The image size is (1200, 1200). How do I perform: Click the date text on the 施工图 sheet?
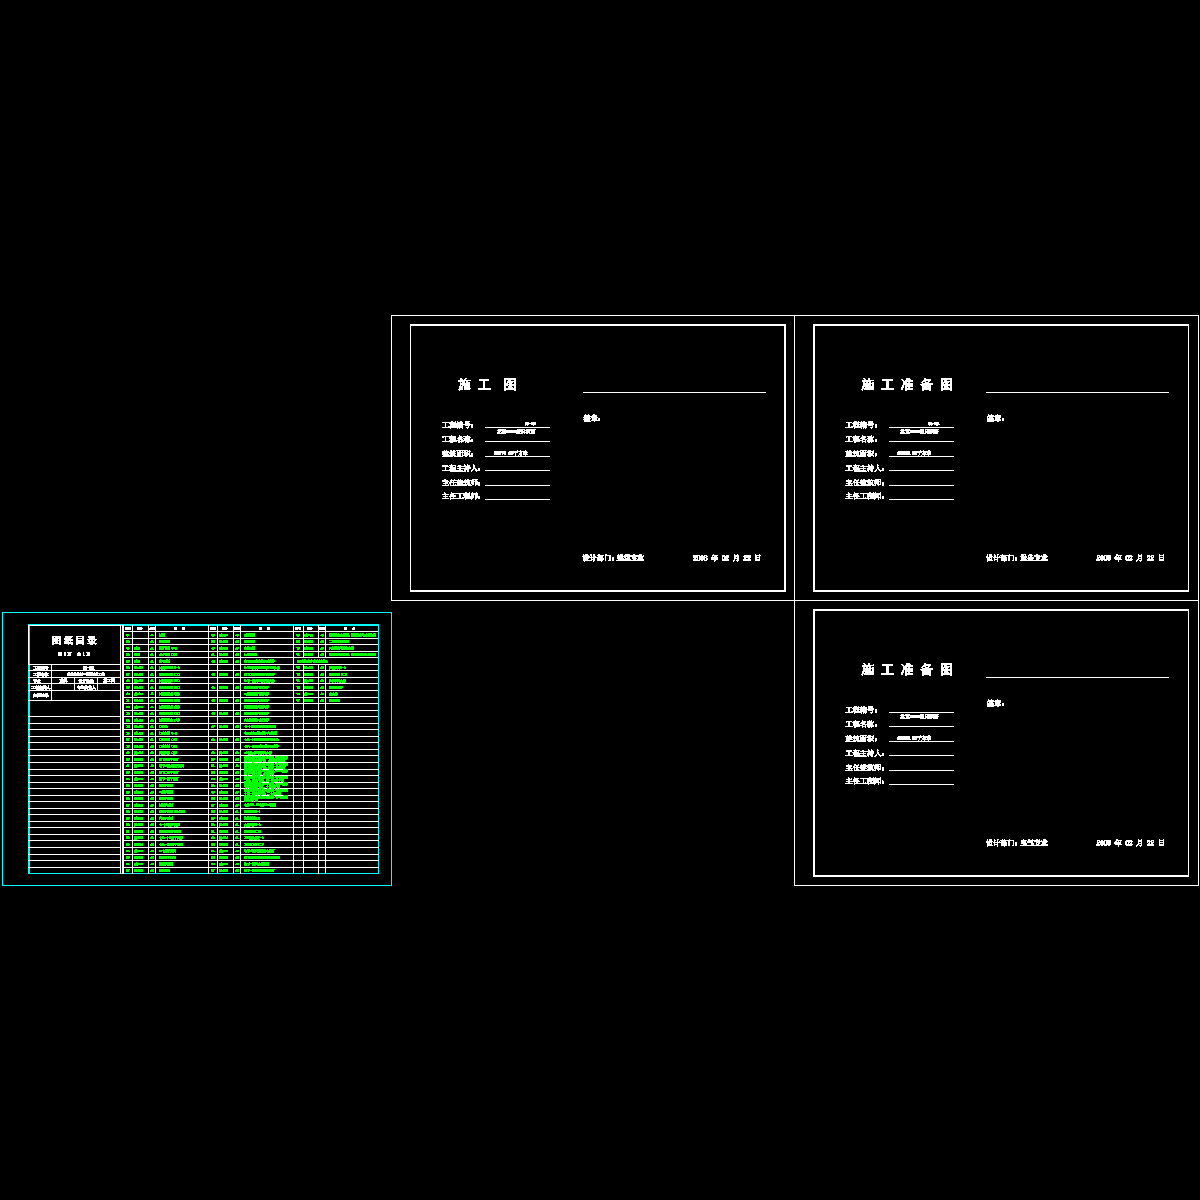pyautogui.click(x=727, y=558)
